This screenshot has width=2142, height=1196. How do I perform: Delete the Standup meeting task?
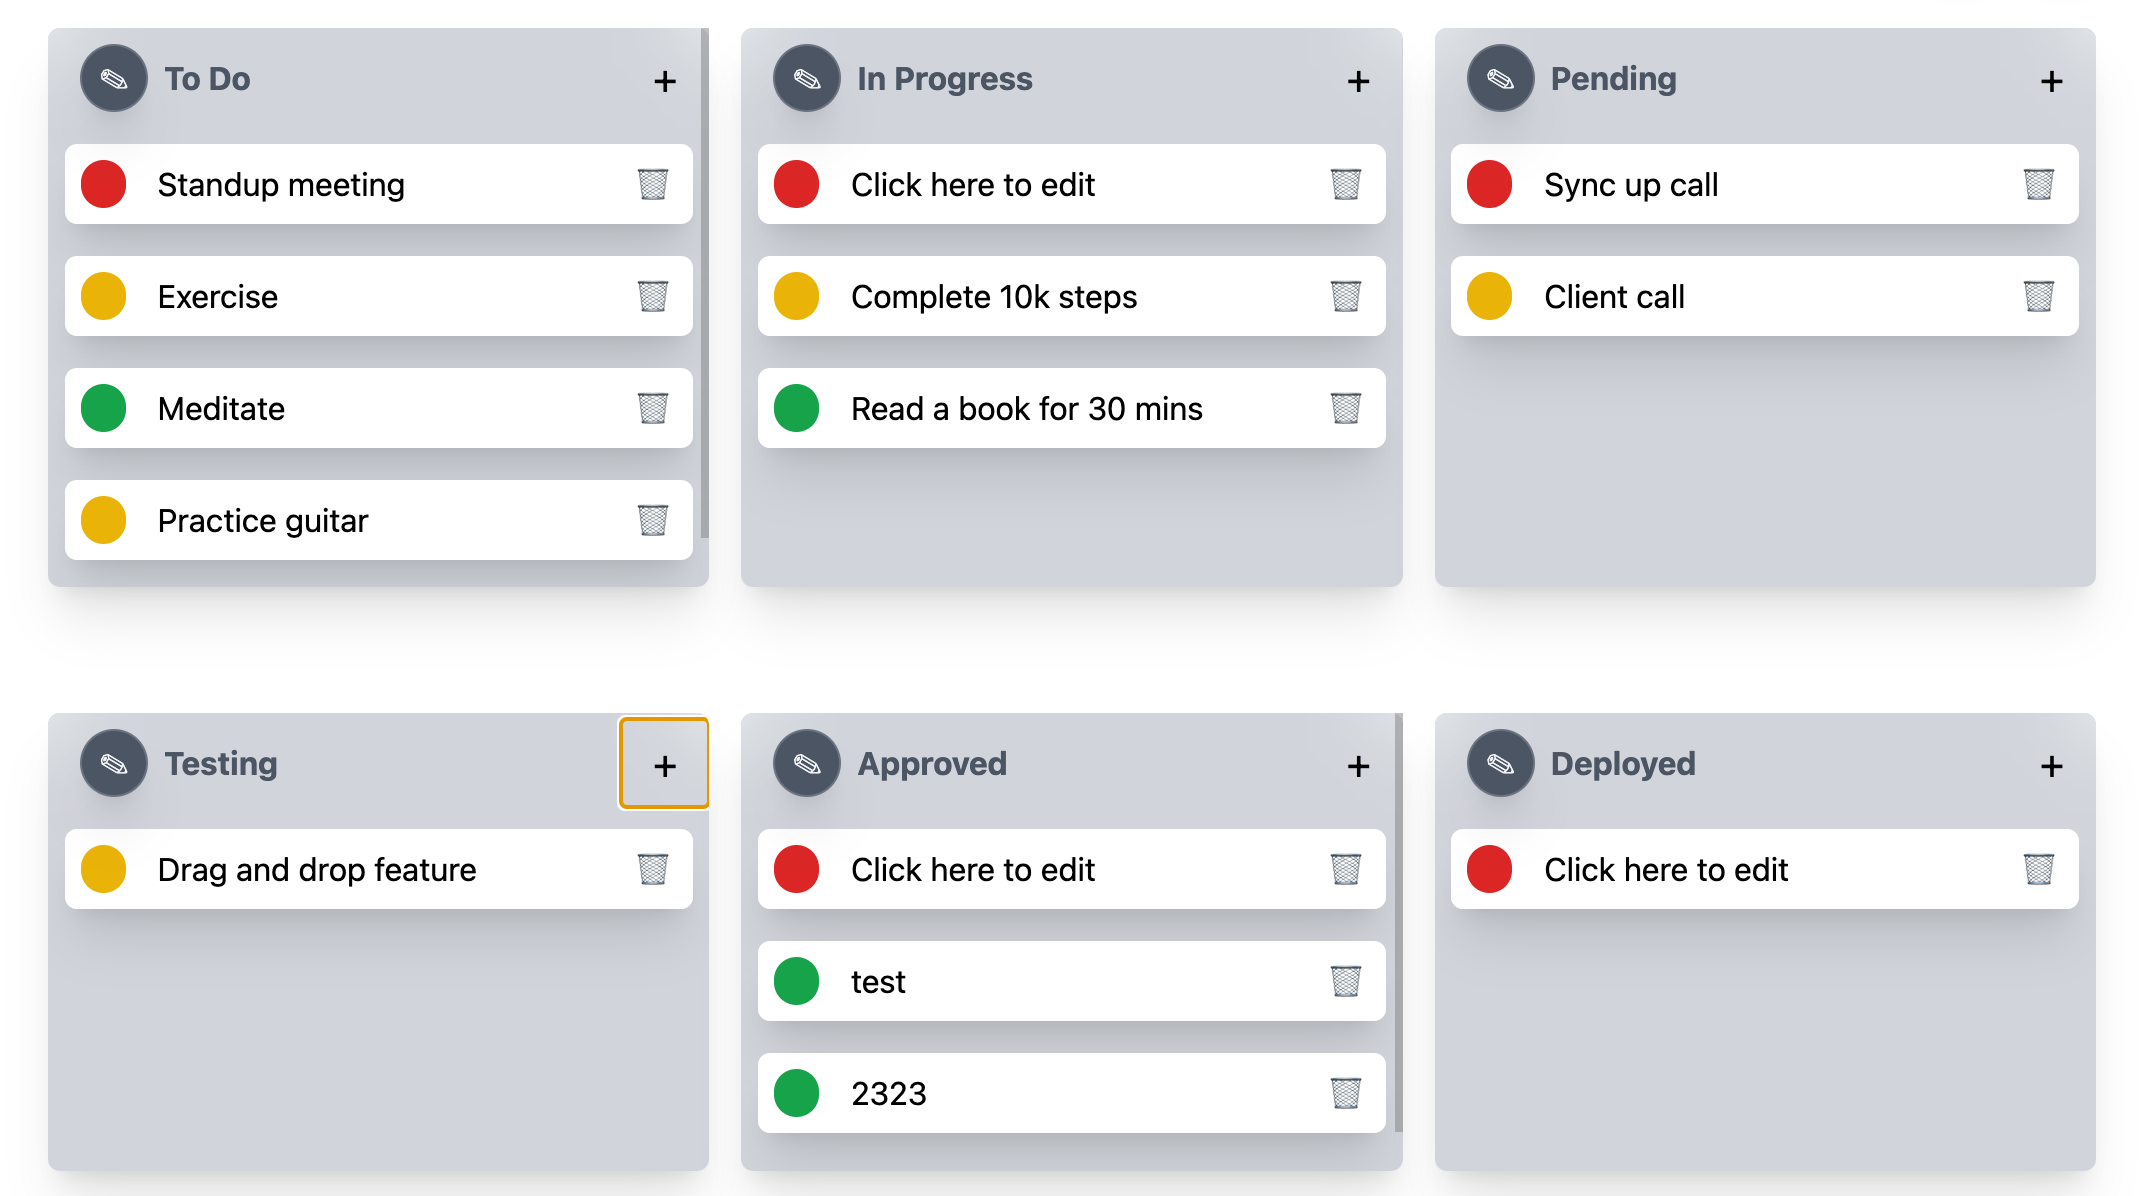point(652,184)
